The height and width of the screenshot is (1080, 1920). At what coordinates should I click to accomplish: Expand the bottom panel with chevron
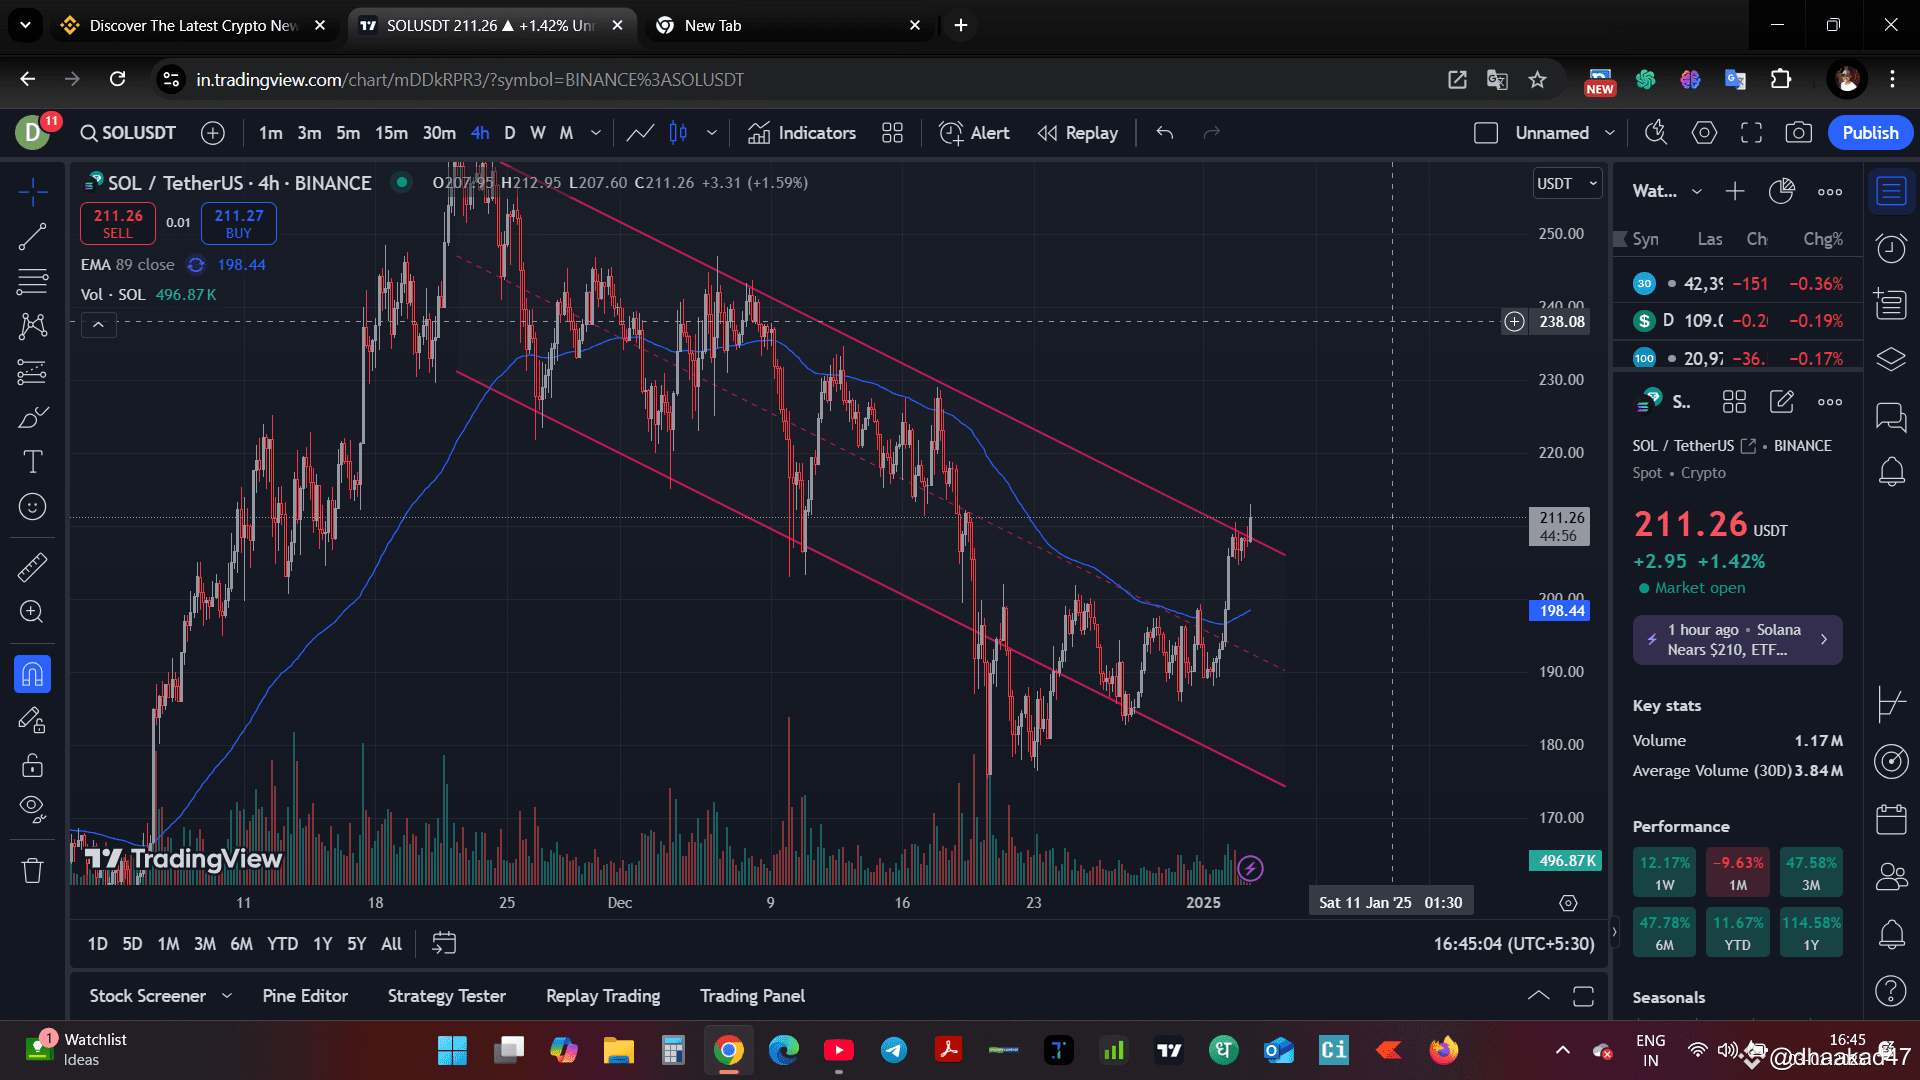click(1539, 996)
